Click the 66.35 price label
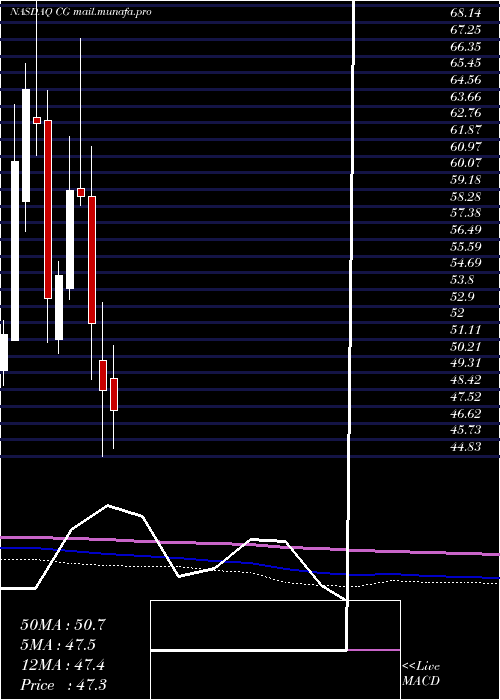The height and width of the screenshot is (700, 500). (466, 46)
